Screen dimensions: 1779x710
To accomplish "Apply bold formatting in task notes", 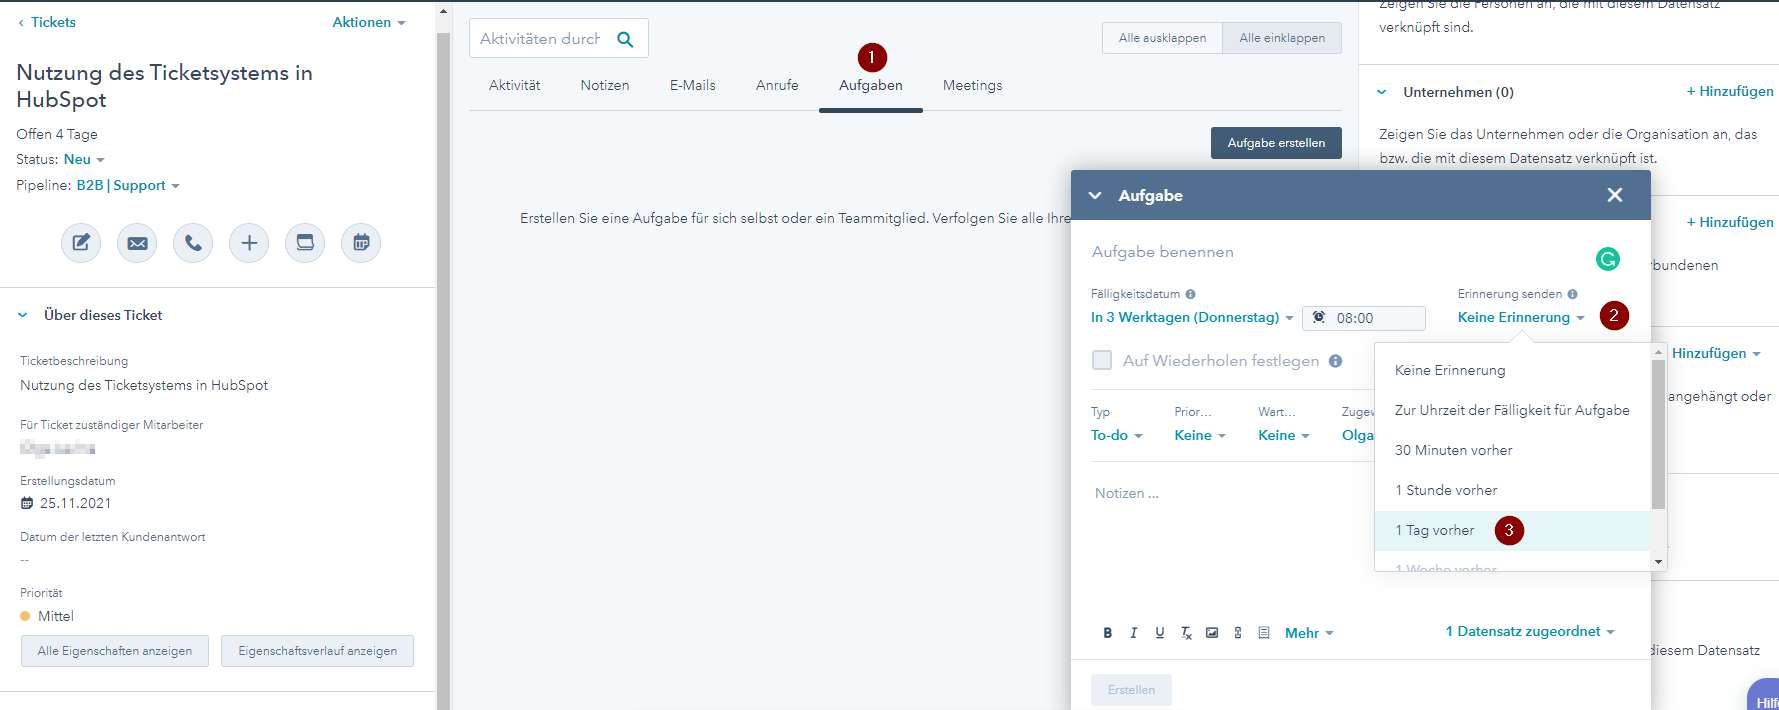I will [x=1107, y=633].
